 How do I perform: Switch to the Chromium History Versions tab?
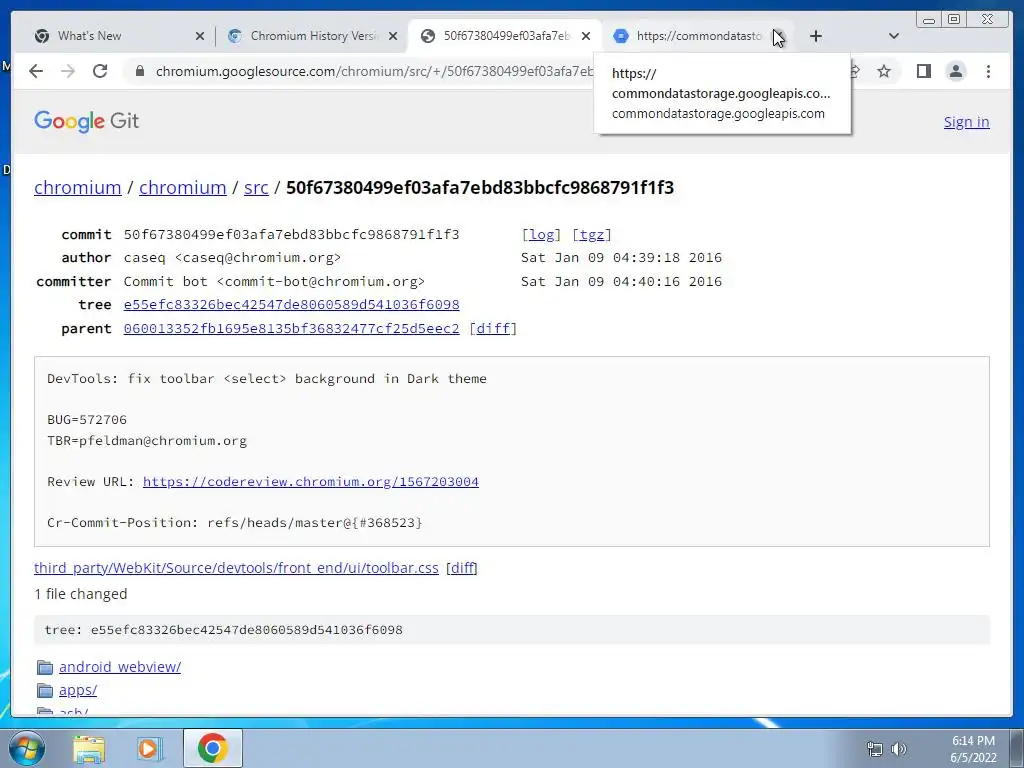[x=312, y=36]
